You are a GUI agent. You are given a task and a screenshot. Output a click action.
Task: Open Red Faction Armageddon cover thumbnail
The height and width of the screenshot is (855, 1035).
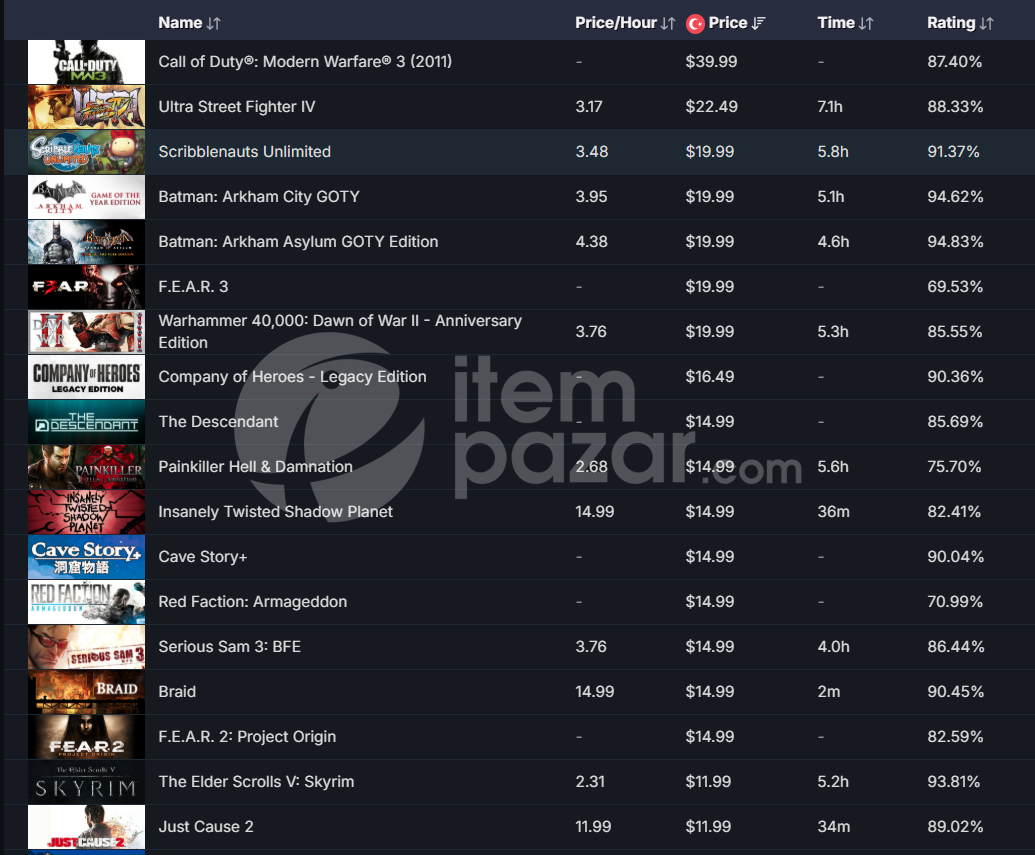(x=86, y=602)
